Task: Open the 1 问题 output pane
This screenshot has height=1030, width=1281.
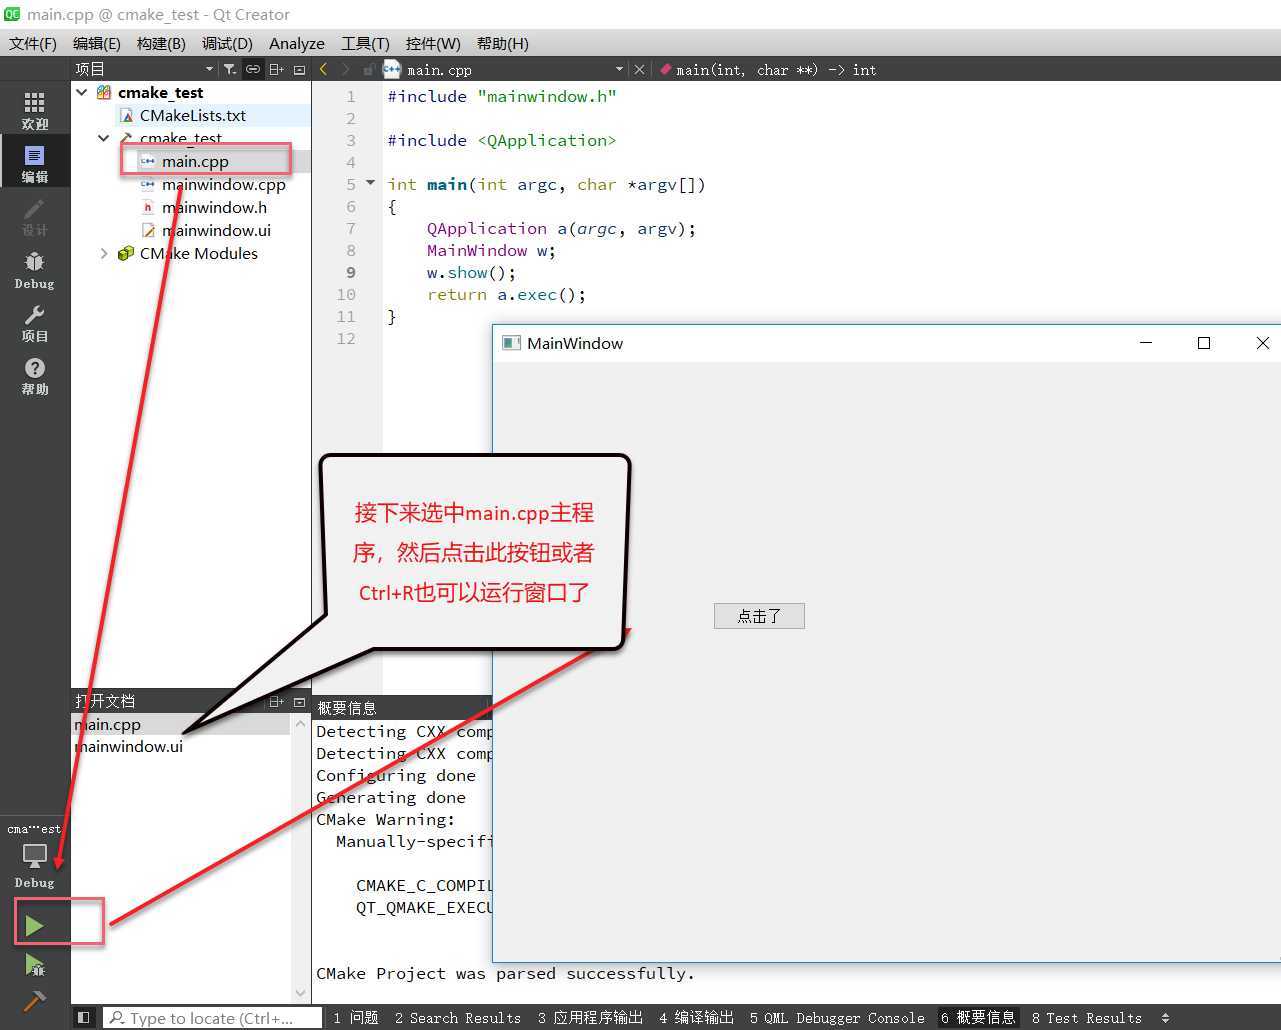Action: [x=355, y=1017]
